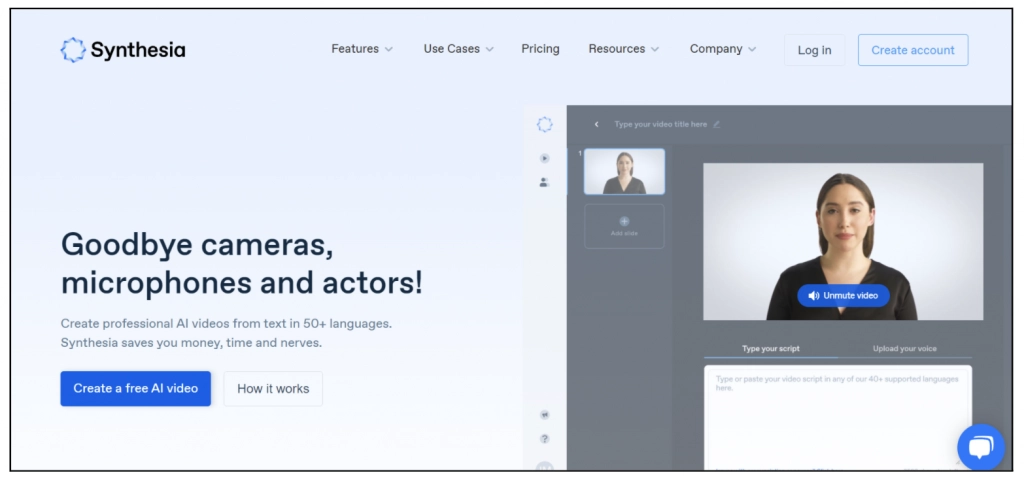The image size is (1024, 477).
Task: Unmute the demo video
Action: coord(843,296)
